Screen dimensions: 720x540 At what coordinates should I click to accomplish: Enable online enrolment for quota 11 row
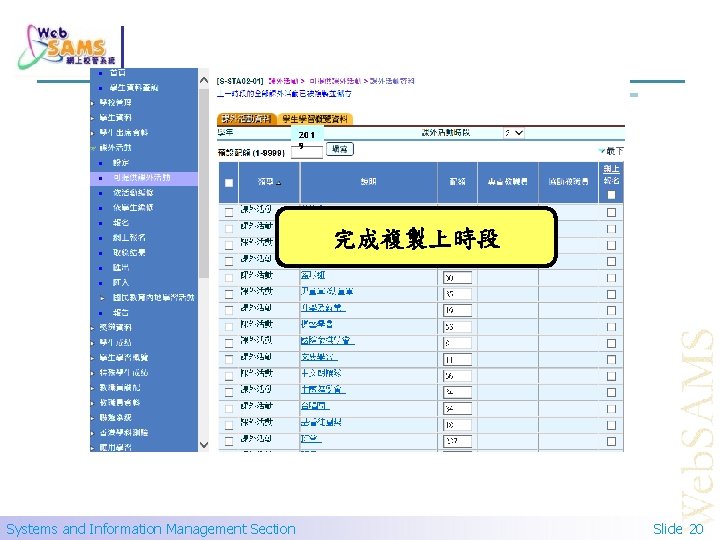611,360
